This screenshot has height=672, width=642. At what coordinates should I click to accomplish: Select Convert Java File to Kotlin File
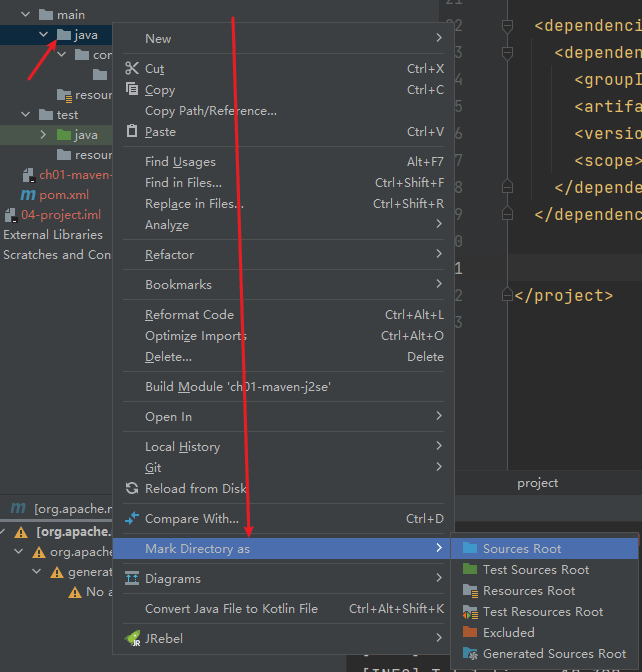point(283,608)
